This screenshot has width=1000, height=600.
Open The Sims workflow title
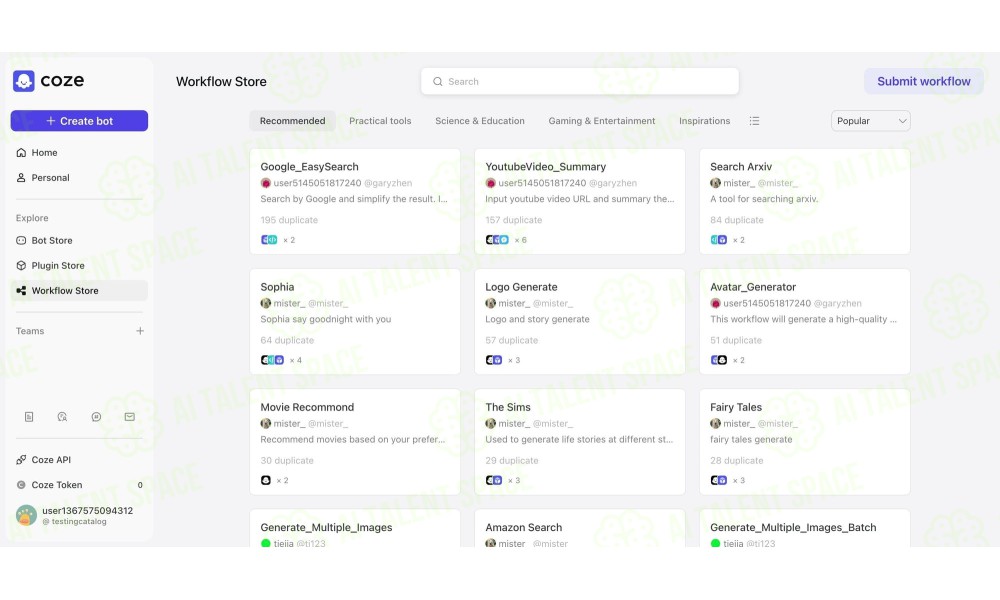(x=508, y=407)
